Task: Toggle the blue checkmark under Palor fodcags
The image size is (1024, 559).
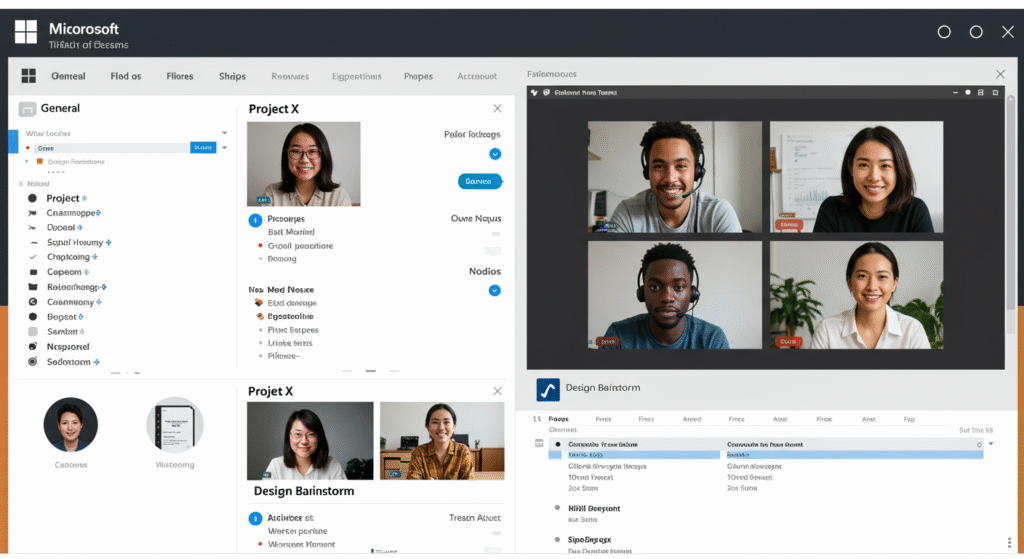Action: [494, 154]
